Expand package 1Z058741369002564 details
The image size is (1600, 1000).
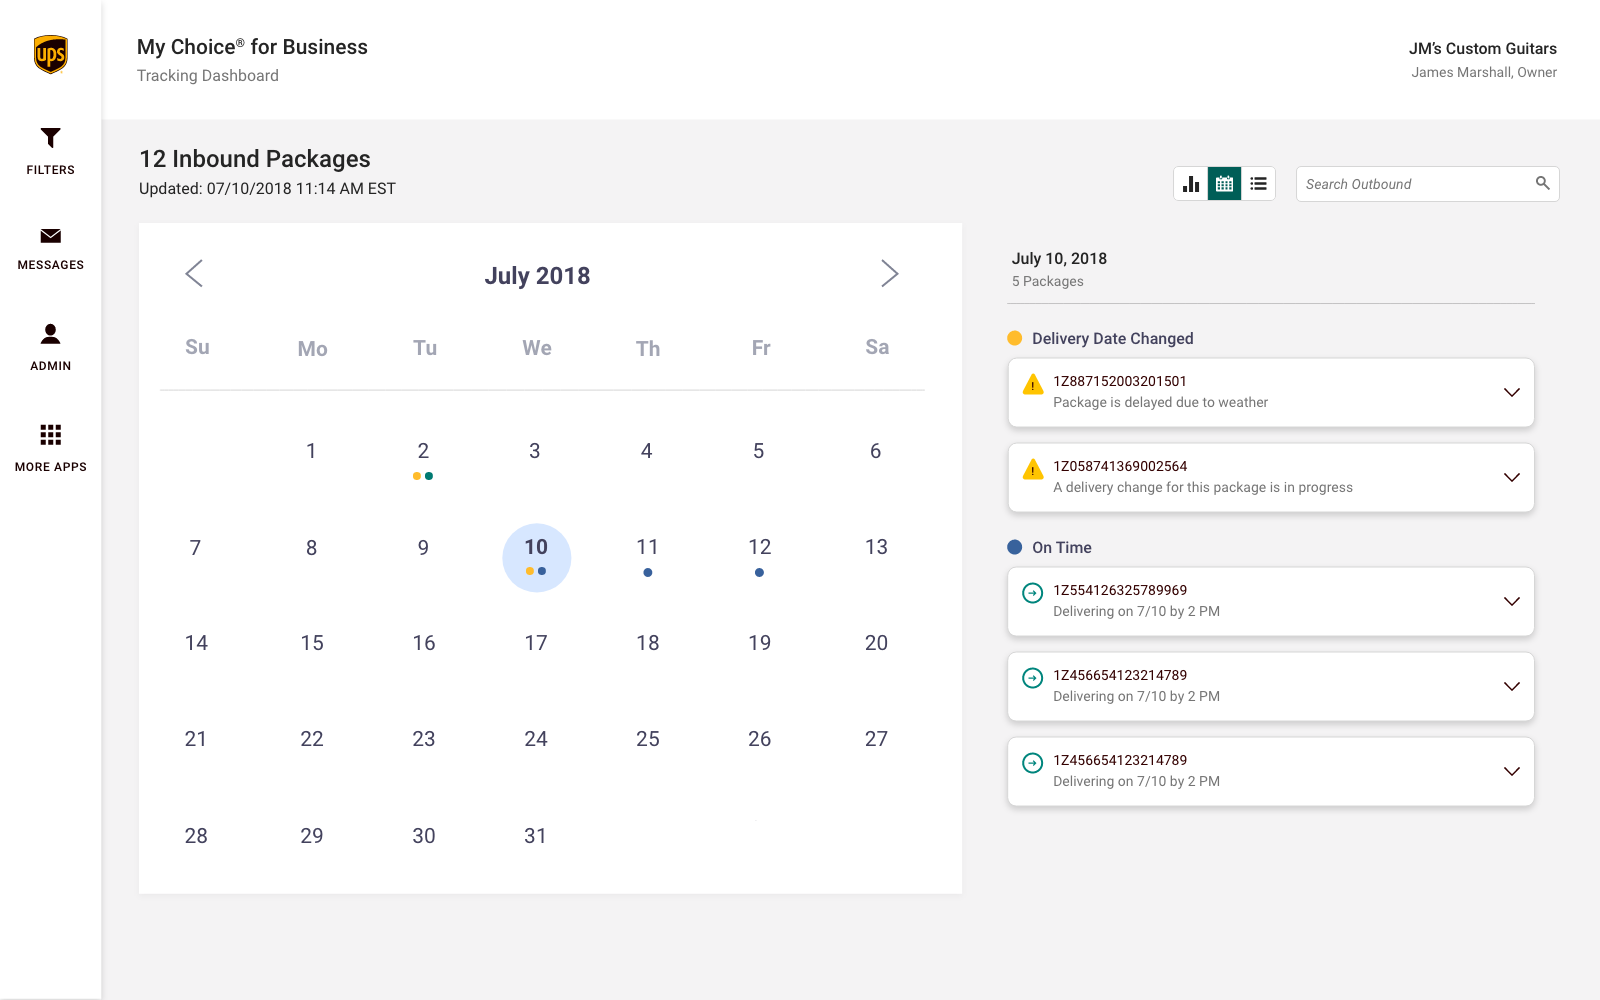(1512, 477)
